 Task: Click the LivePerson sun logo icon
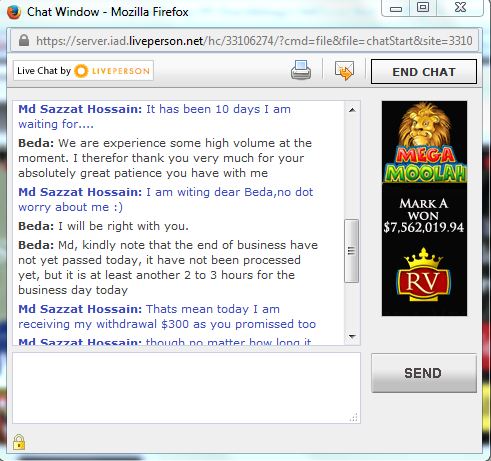click(x=81, y=71)
